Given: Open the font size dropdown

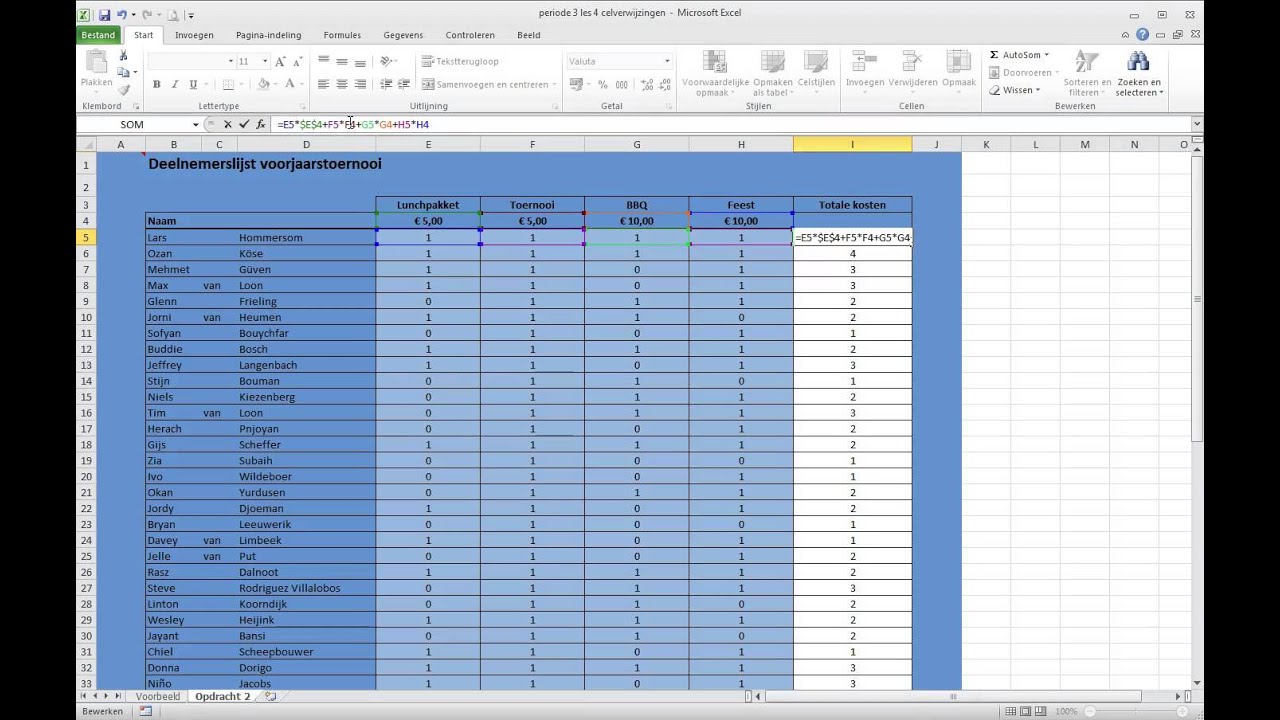Looking at the screenshot, I should click(x=265, y=62).
